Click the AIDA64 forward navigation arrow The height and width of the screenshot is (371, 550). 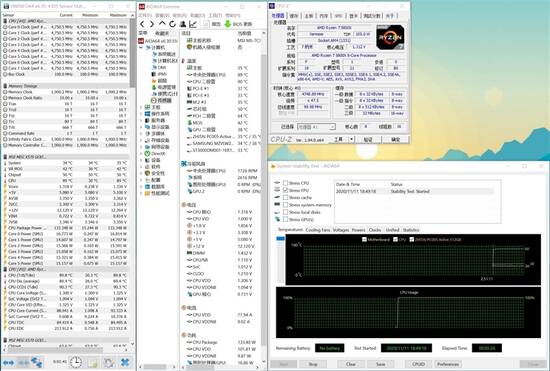tap(152, 24)
